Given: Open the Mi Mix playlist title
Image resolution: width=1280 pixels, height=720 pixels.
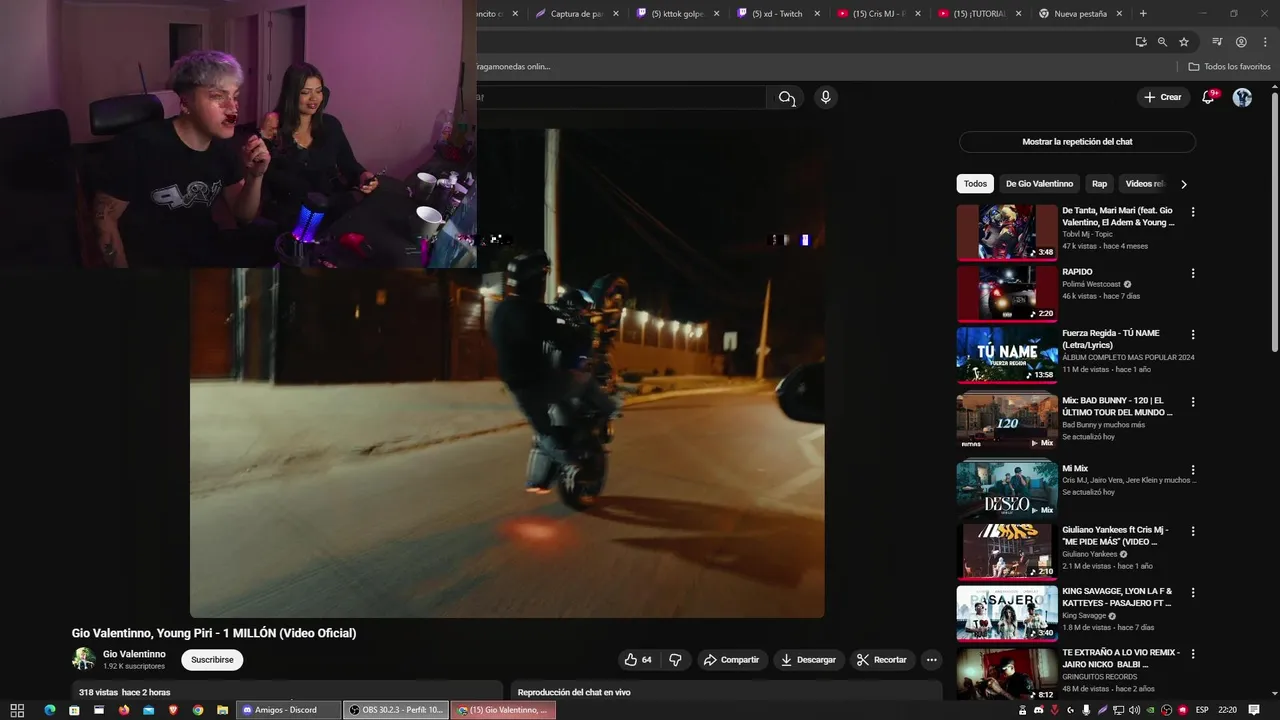Looking at the screenshot, I should 1075,468.
